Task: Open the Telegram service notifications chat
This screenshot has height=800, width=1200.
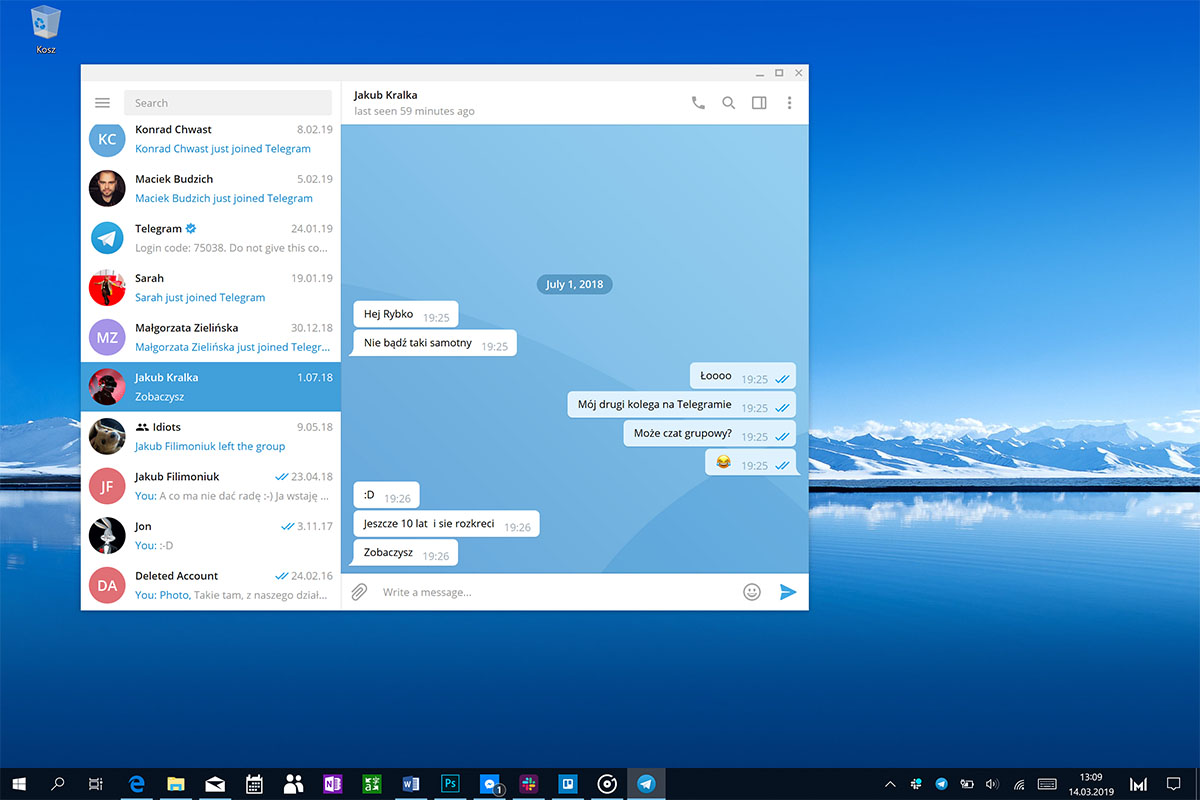Action: coord(211,238)
